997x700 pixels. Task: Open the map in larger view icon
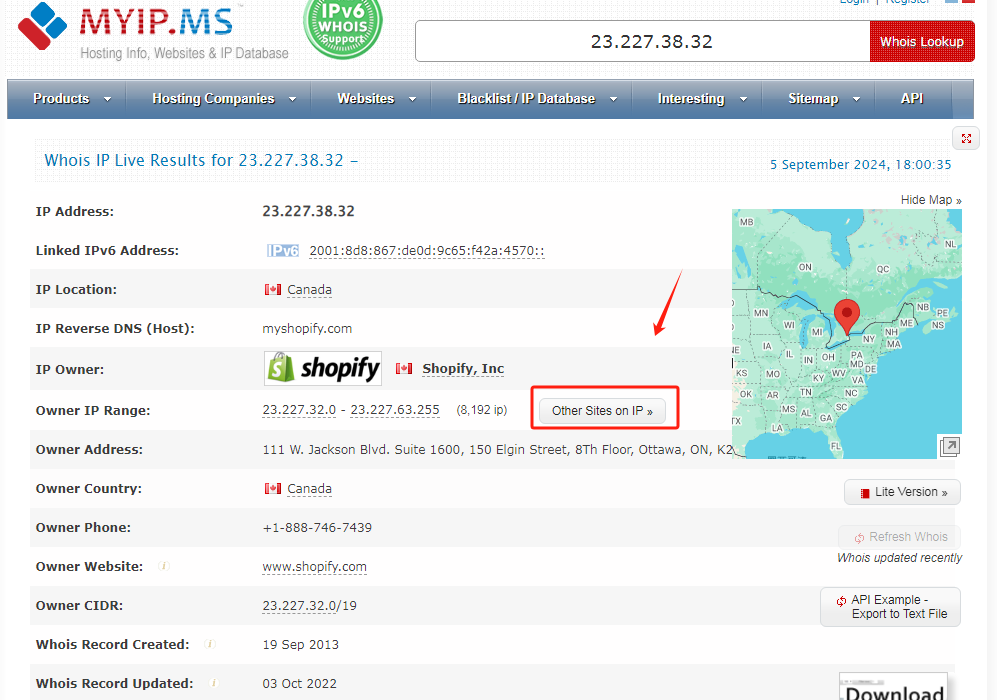[950, 446]
